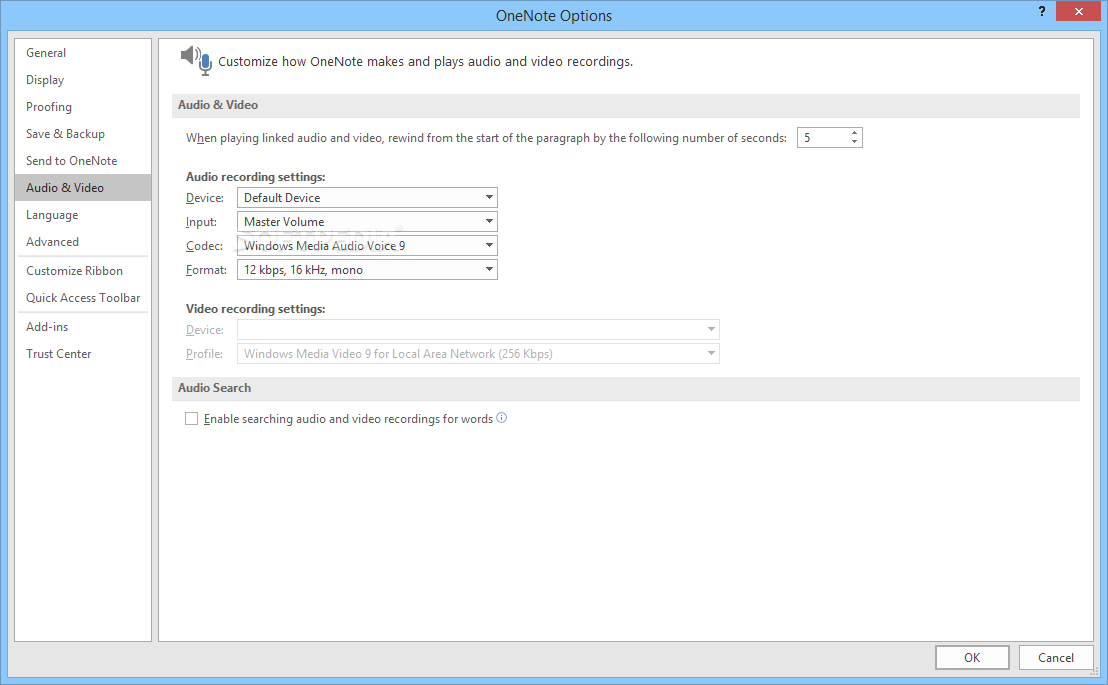Enable searching audio and video recordings checkbox
Image resolution: width=1108 pixels, height=685 pixels.
coord(191,418)
